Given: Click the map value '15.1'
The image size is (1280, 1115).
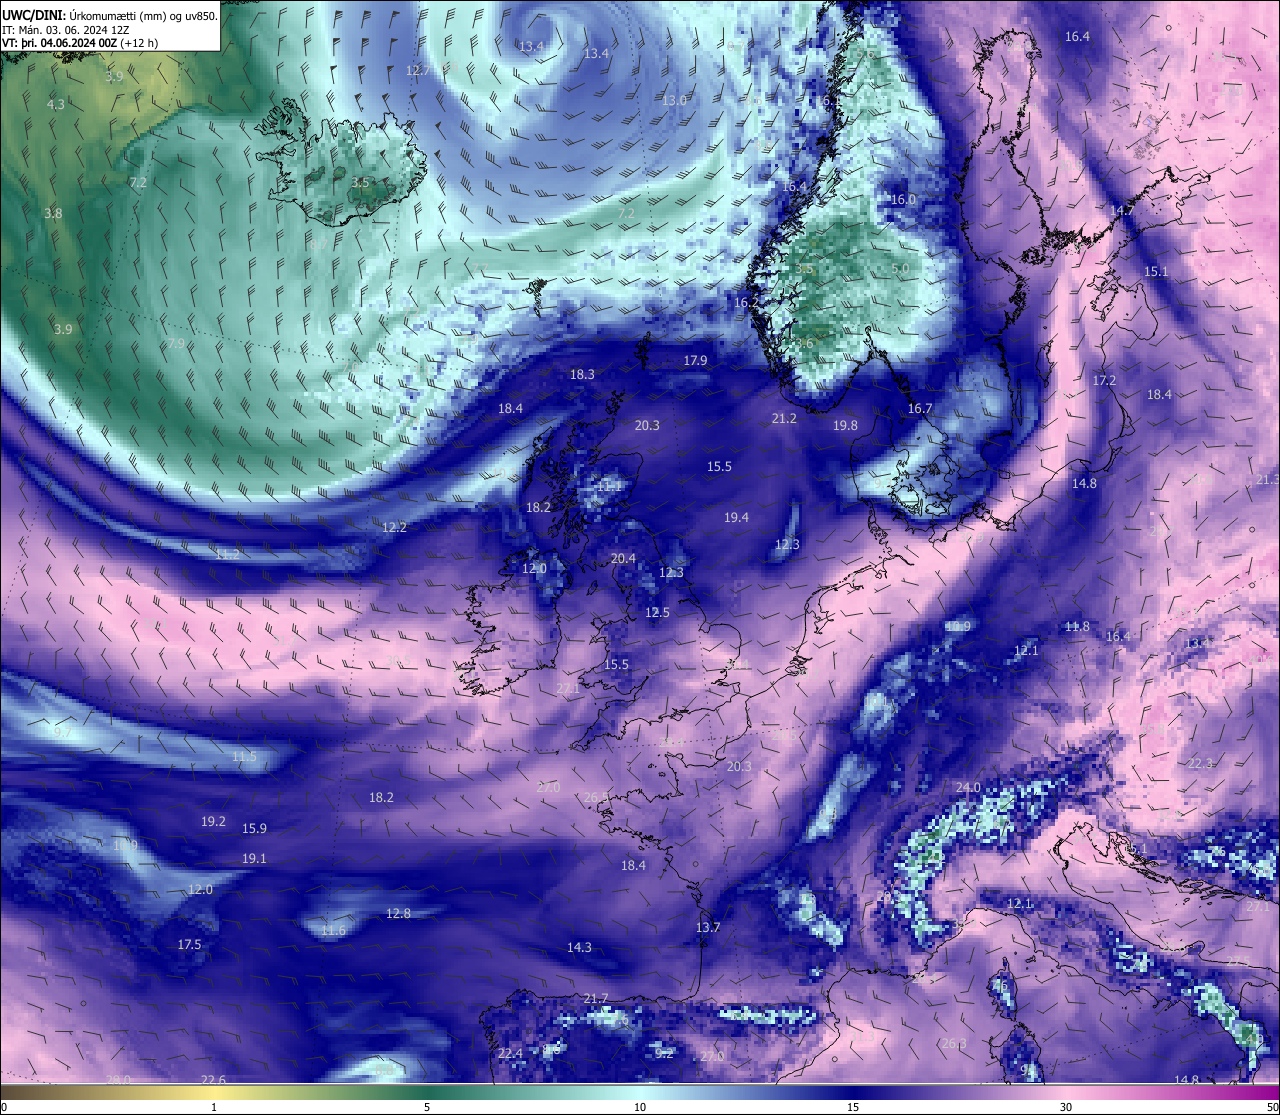Looking at the screenshot, I should 1156,271.
